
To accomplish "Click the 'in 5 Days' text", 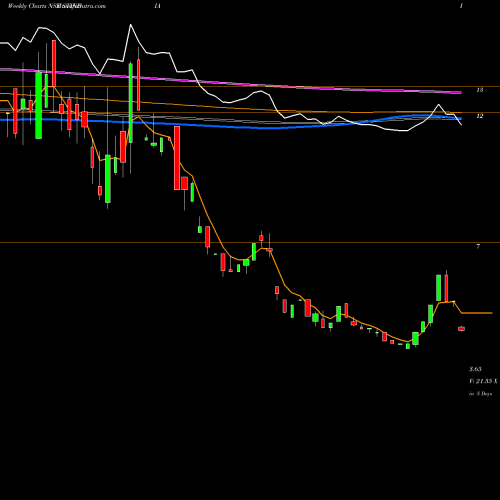I will tap(481, 394).
